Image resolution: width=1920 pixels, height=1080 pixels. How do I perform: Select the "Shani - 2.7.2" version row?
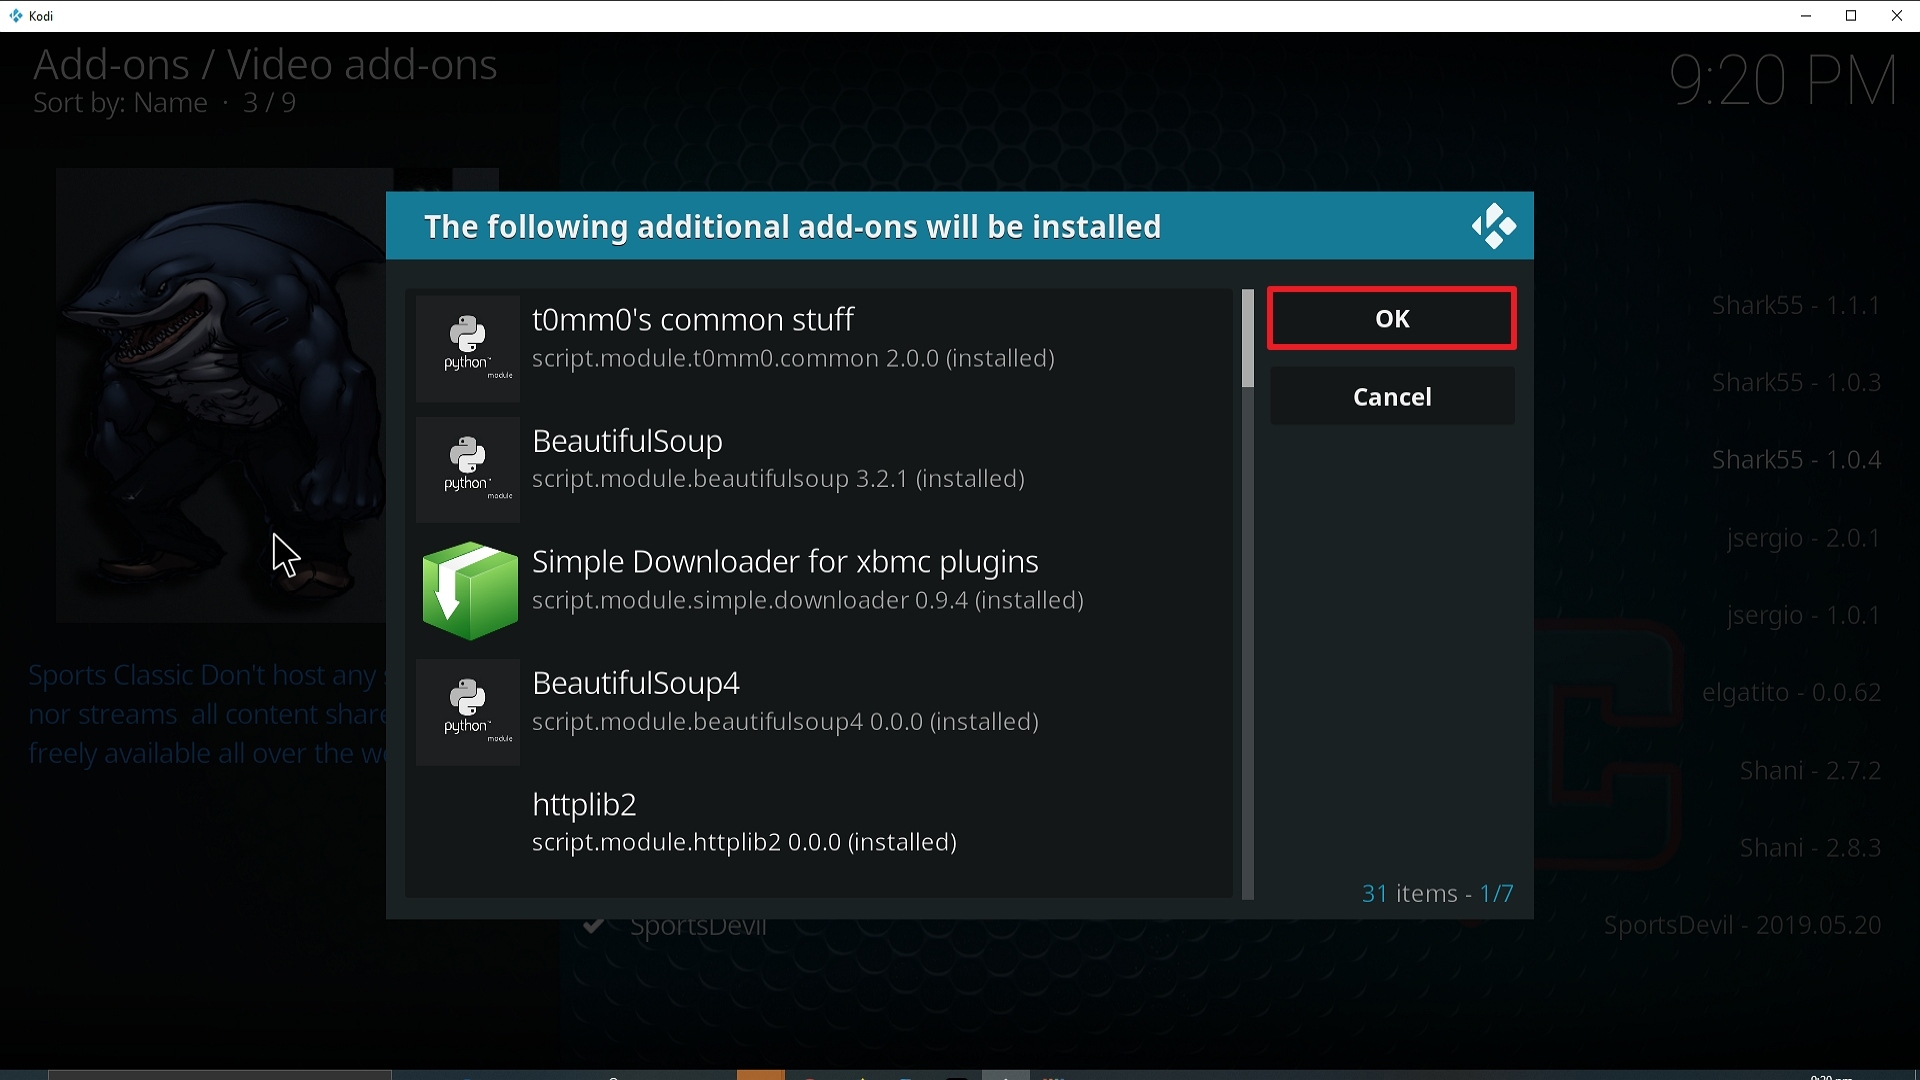point(1810,770)
